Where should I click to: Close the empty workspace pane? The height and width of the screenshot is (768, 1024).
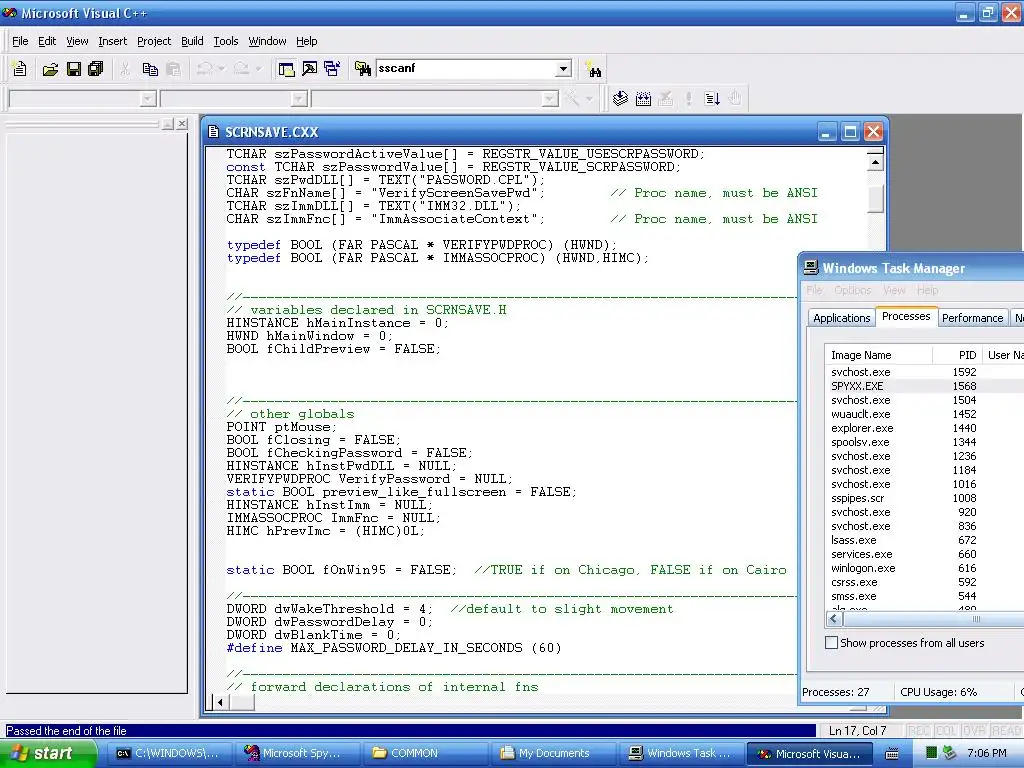pyautogui.click(x=182, y=123)
